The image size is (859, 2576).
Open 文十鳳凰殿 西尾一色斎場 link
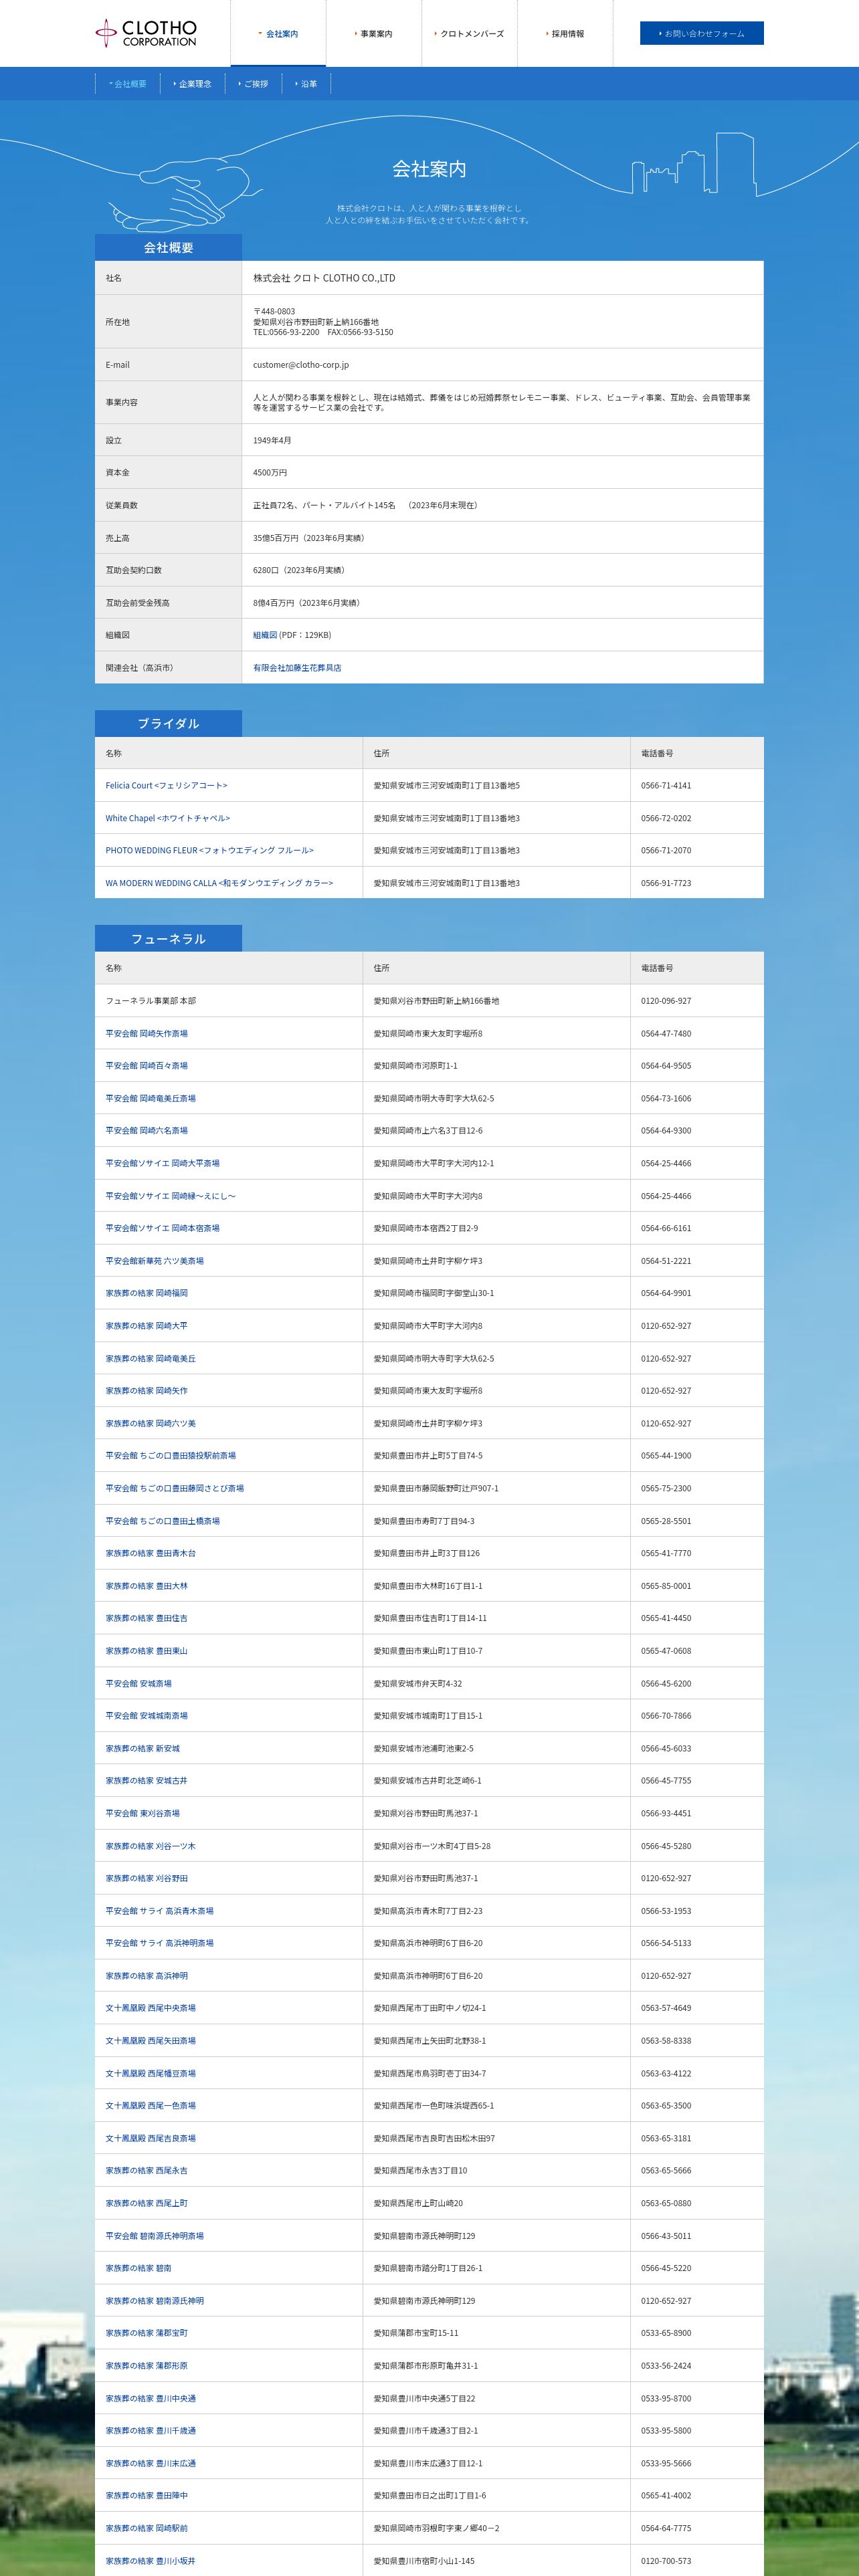pos(151,2106)
